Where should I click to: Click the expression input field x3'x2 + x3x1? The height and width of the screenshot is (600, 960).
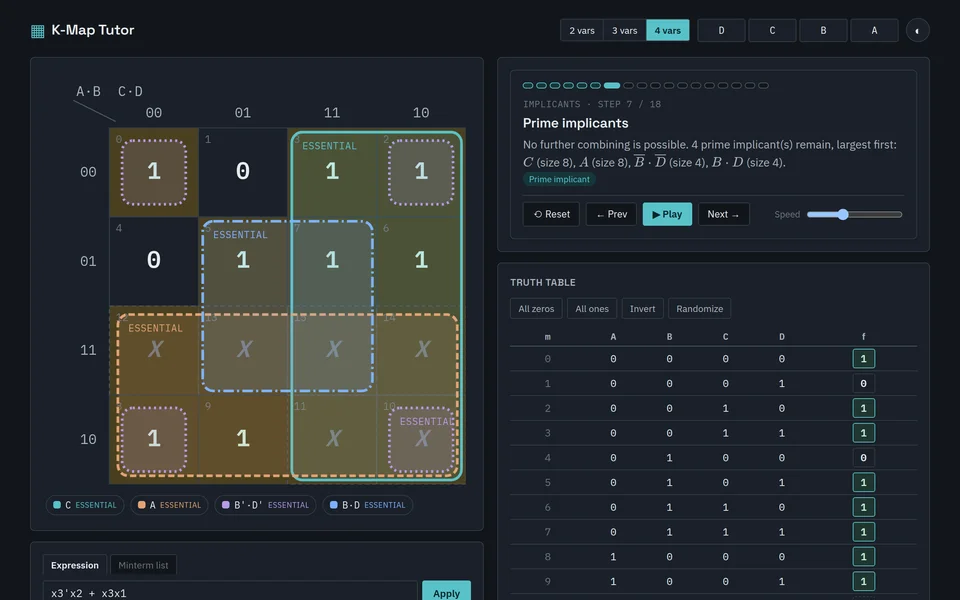point(230,593)
